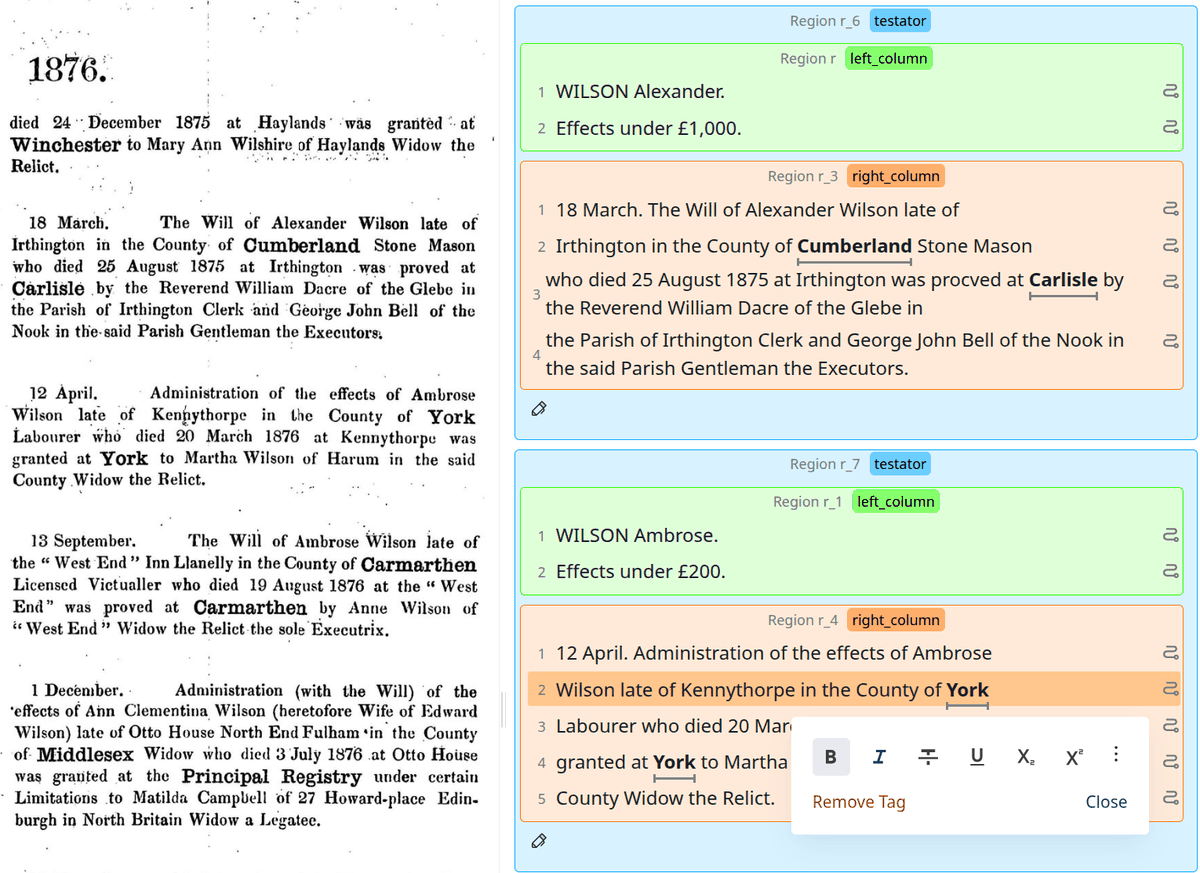Select the 'Region r_4' label
Viewport: 1200px width, 873px height.
tap(803, 620)
